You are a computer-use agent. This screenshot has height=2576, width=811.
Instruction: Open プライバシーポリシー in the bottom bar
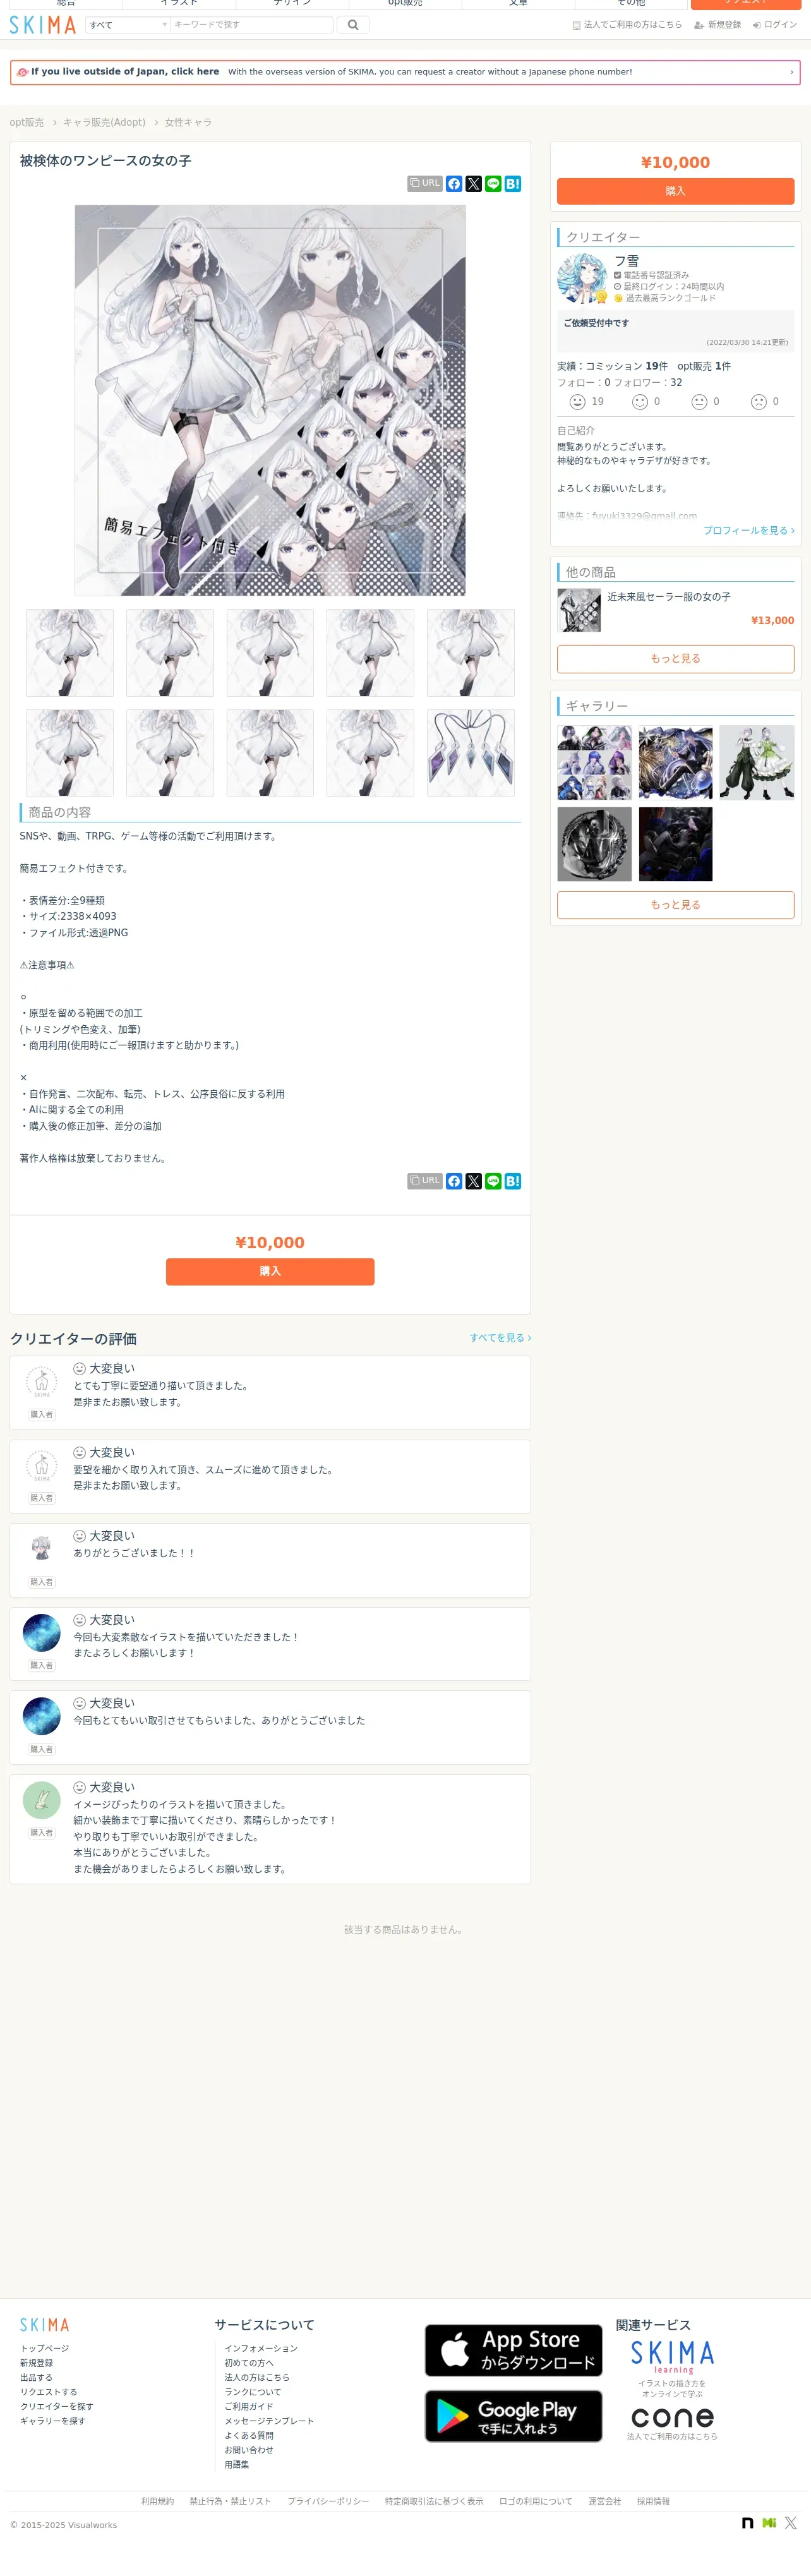coord(328,2501)
